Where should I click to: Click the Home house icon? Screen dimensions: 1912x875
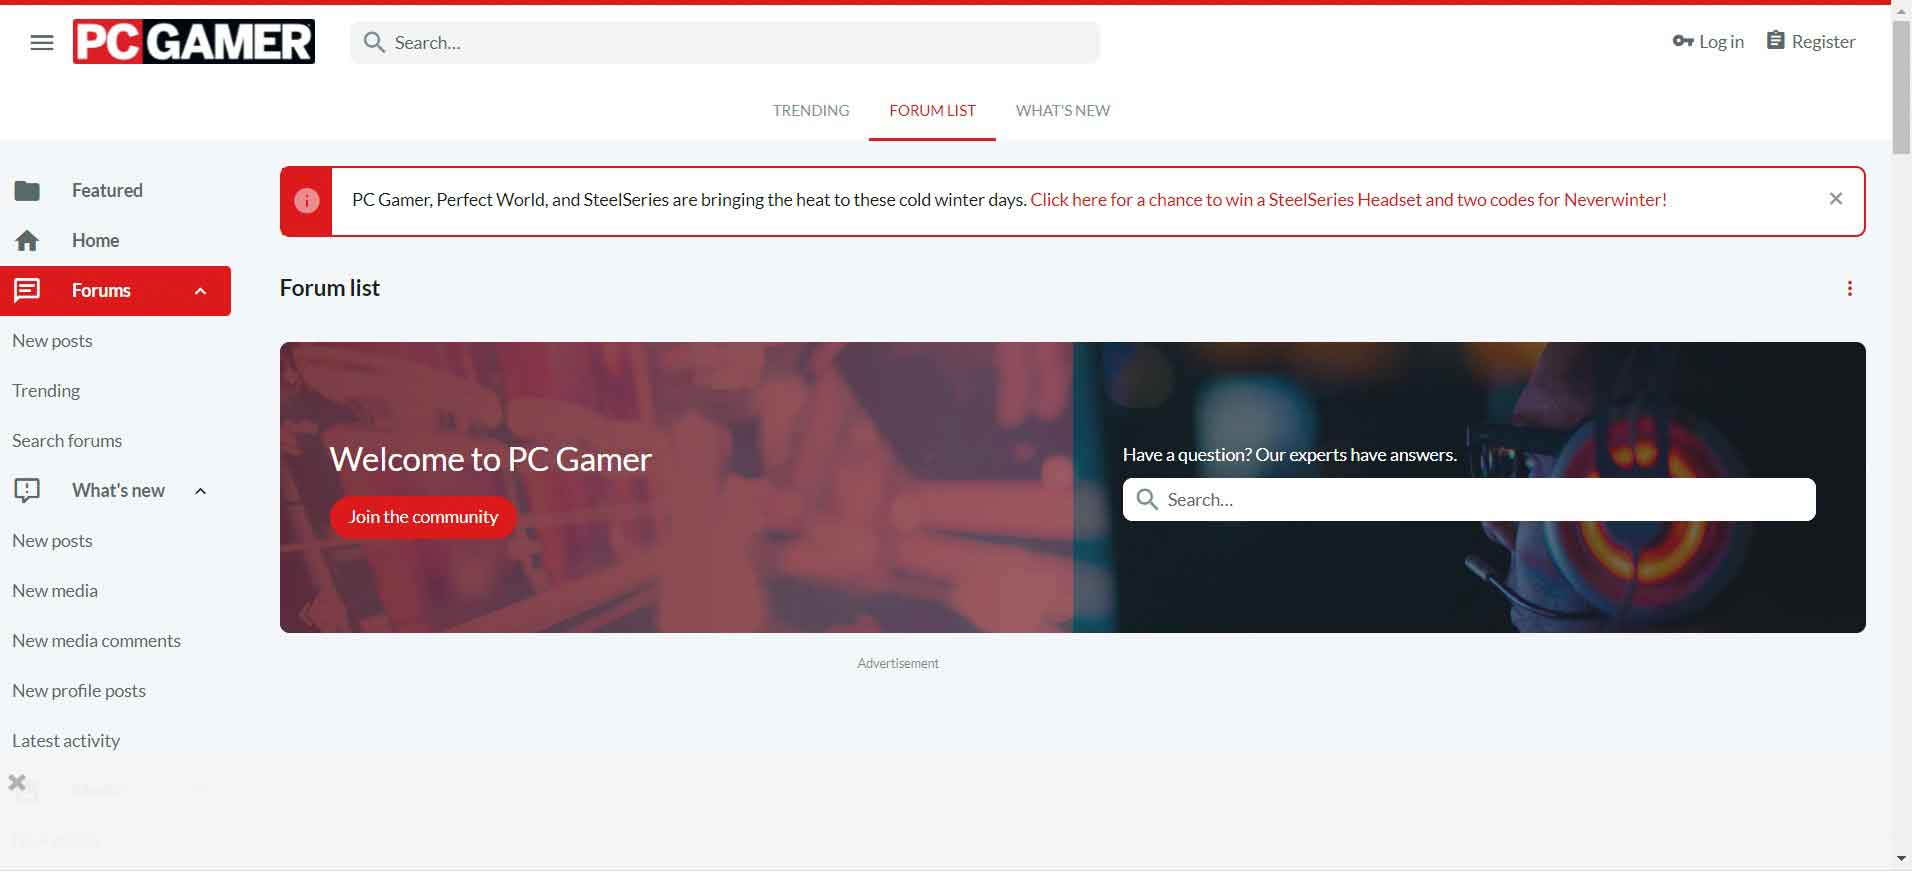coord(27,241)
